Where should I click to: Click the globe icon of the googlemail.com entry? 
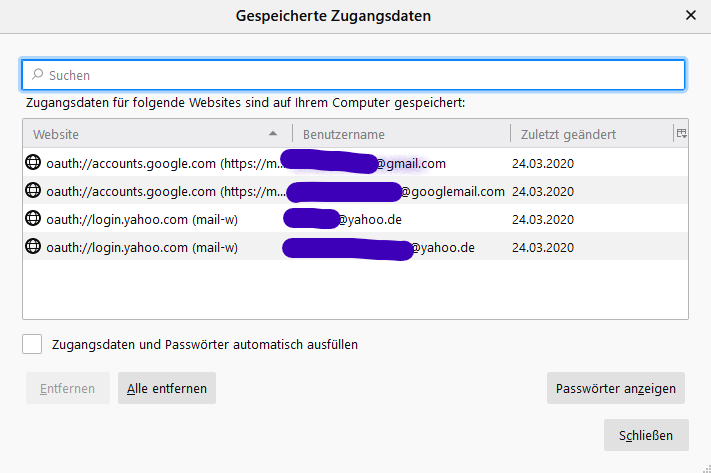point(33,191)
